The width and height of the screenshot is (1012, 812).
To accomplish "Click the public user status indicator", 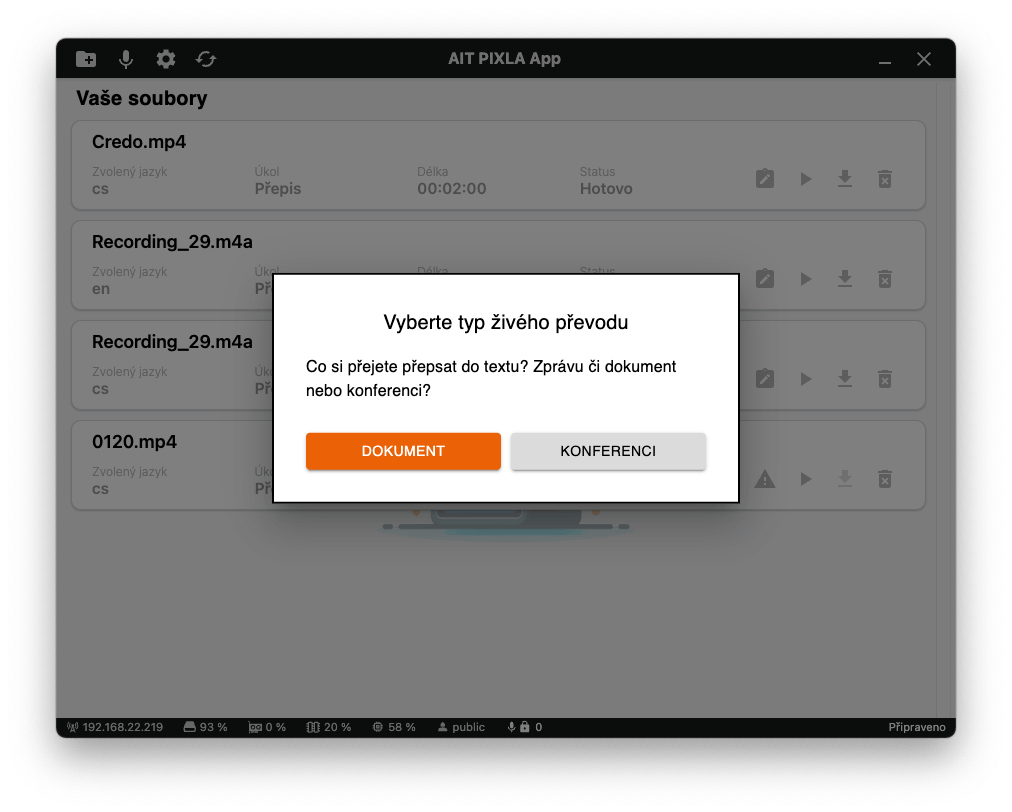I will tap(461, 727).
